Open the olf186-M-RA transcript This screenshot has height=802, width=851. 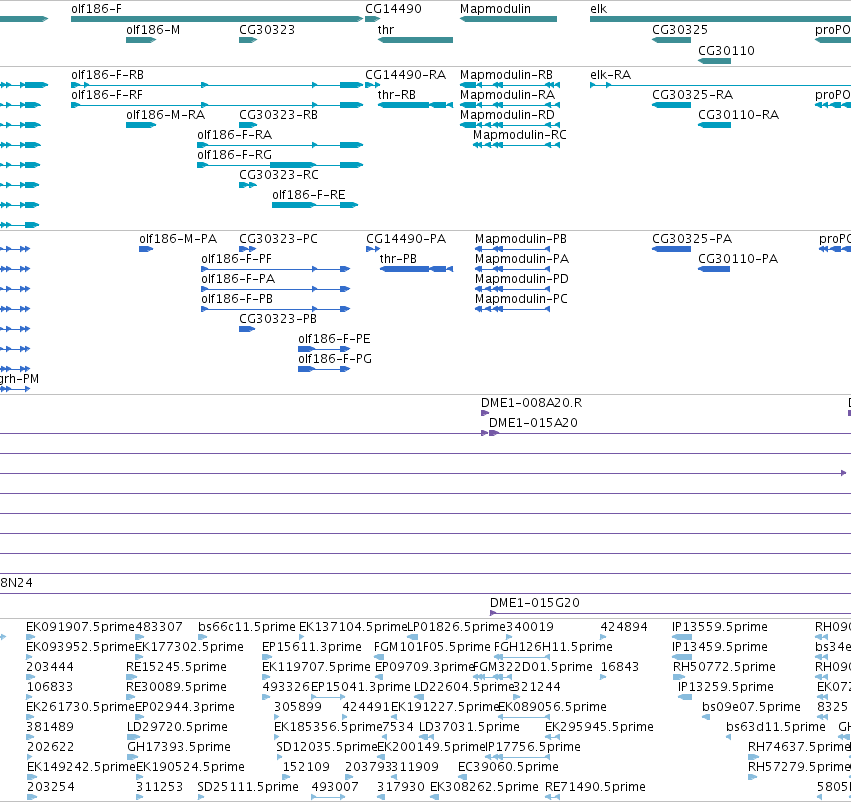[x=141, y=125]
